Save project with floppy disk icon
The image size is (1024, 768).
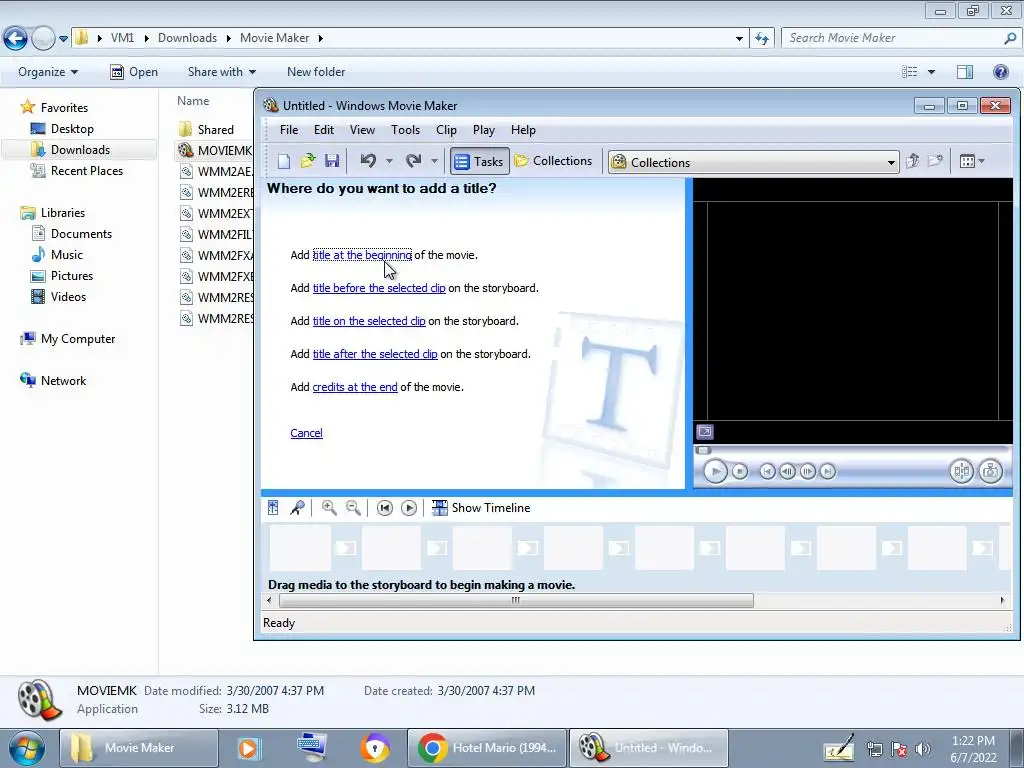tap(332, 161)
